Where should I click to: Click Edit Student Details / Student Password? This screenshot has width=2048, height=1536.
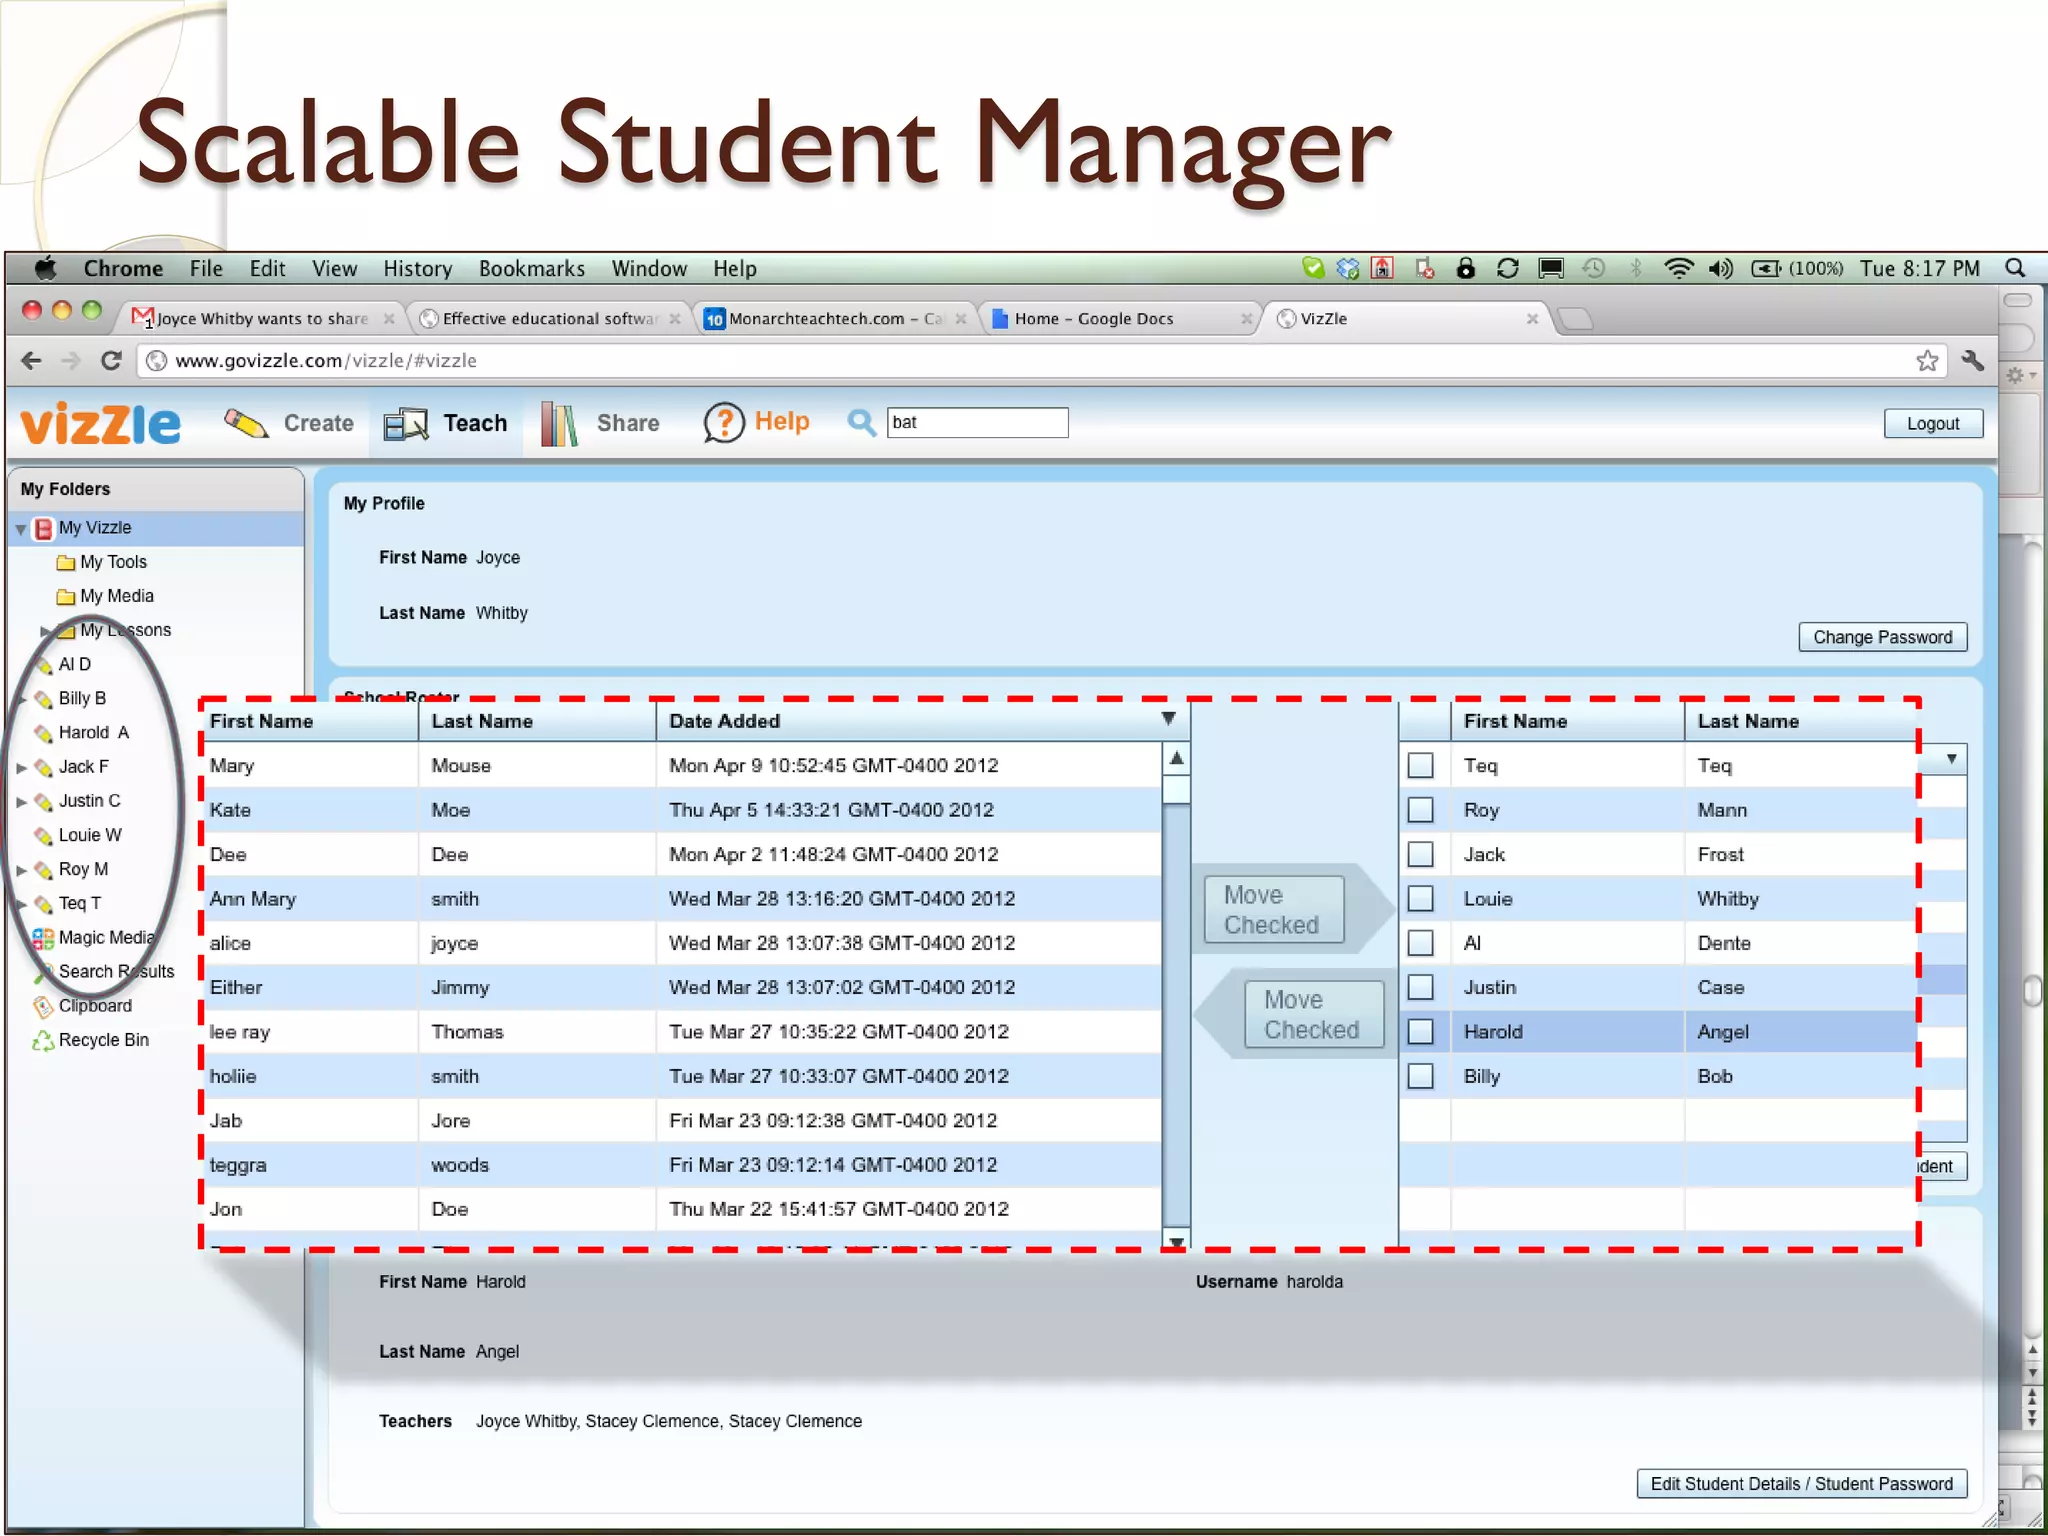tap(1801, 1484)
